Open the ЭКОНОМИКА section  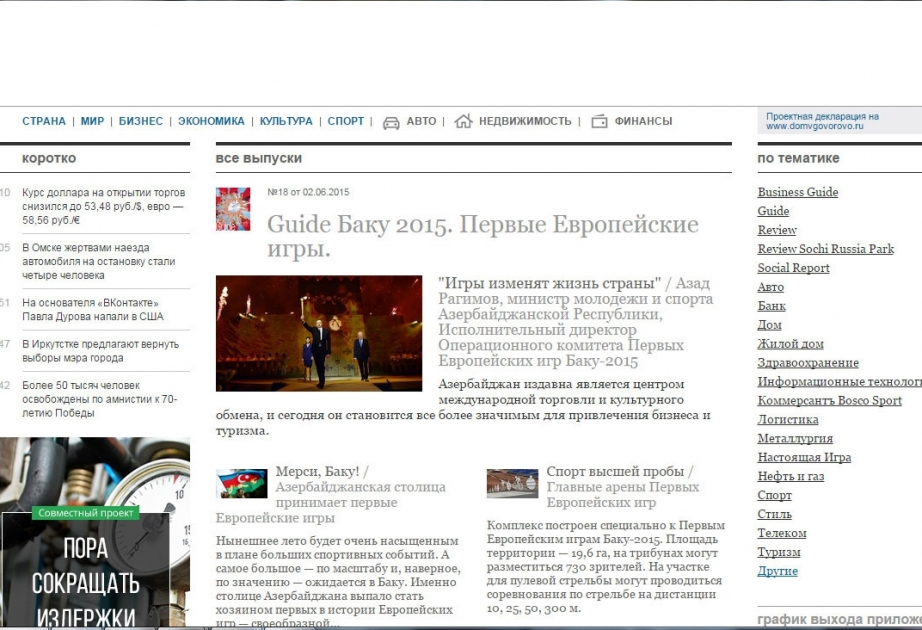211,121
